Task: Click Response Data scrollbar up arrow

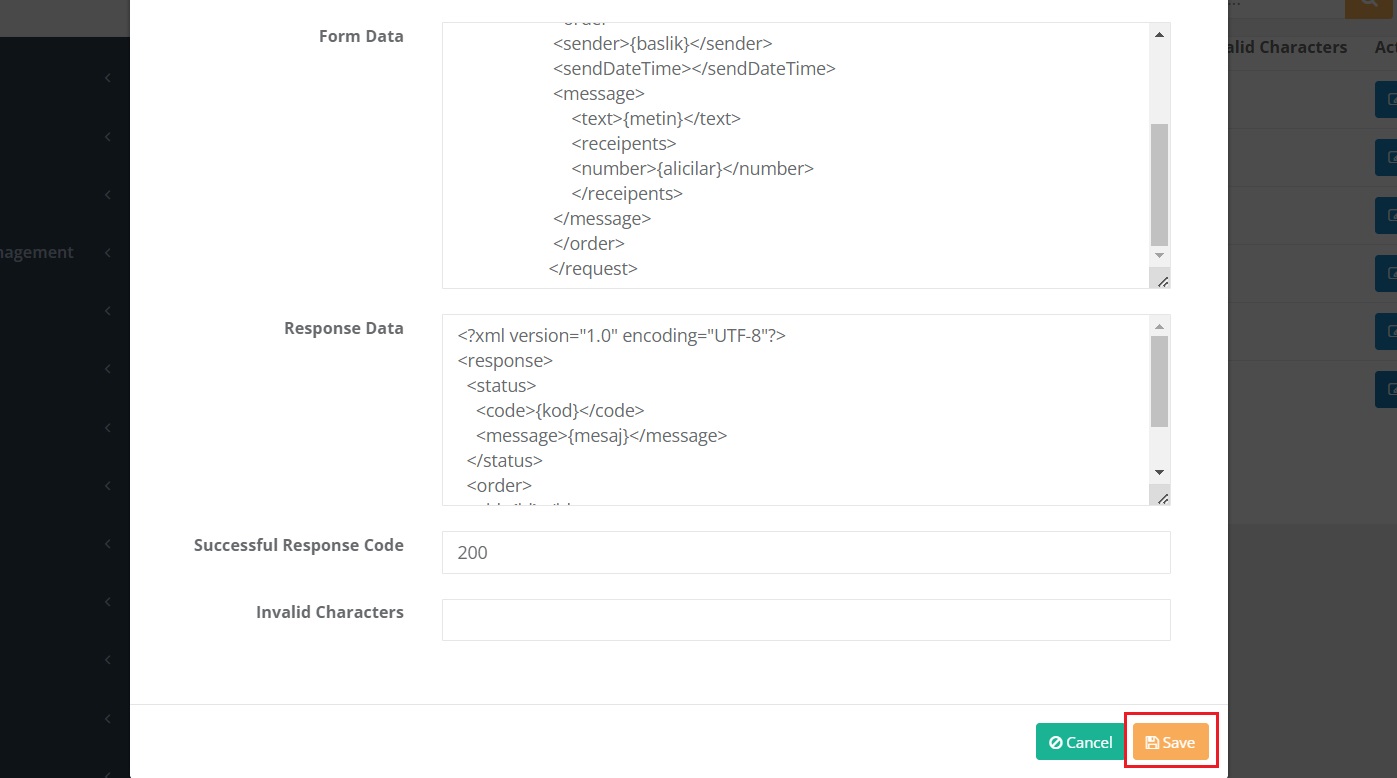Action: (1159, 327)
